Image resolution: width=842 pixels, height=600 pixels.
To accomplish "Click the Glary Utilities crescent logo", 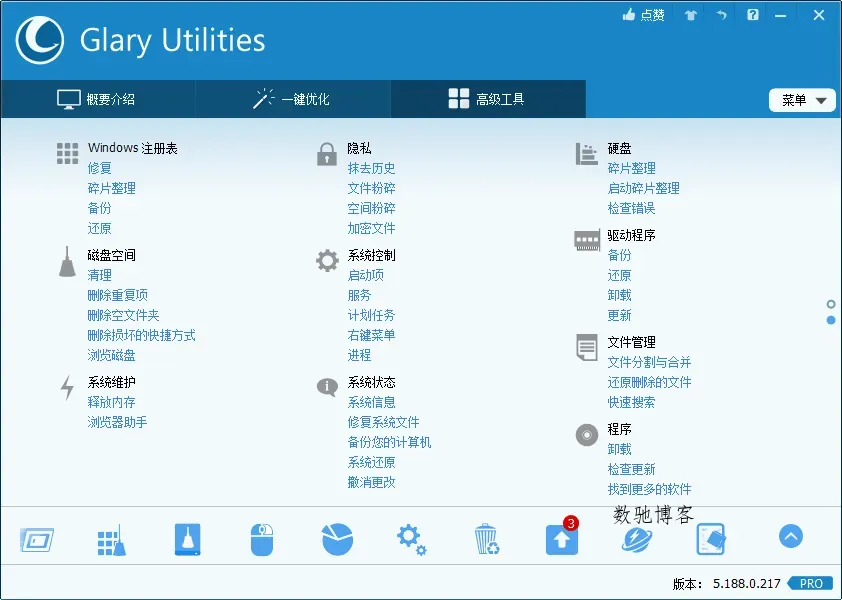I will 40,40.
